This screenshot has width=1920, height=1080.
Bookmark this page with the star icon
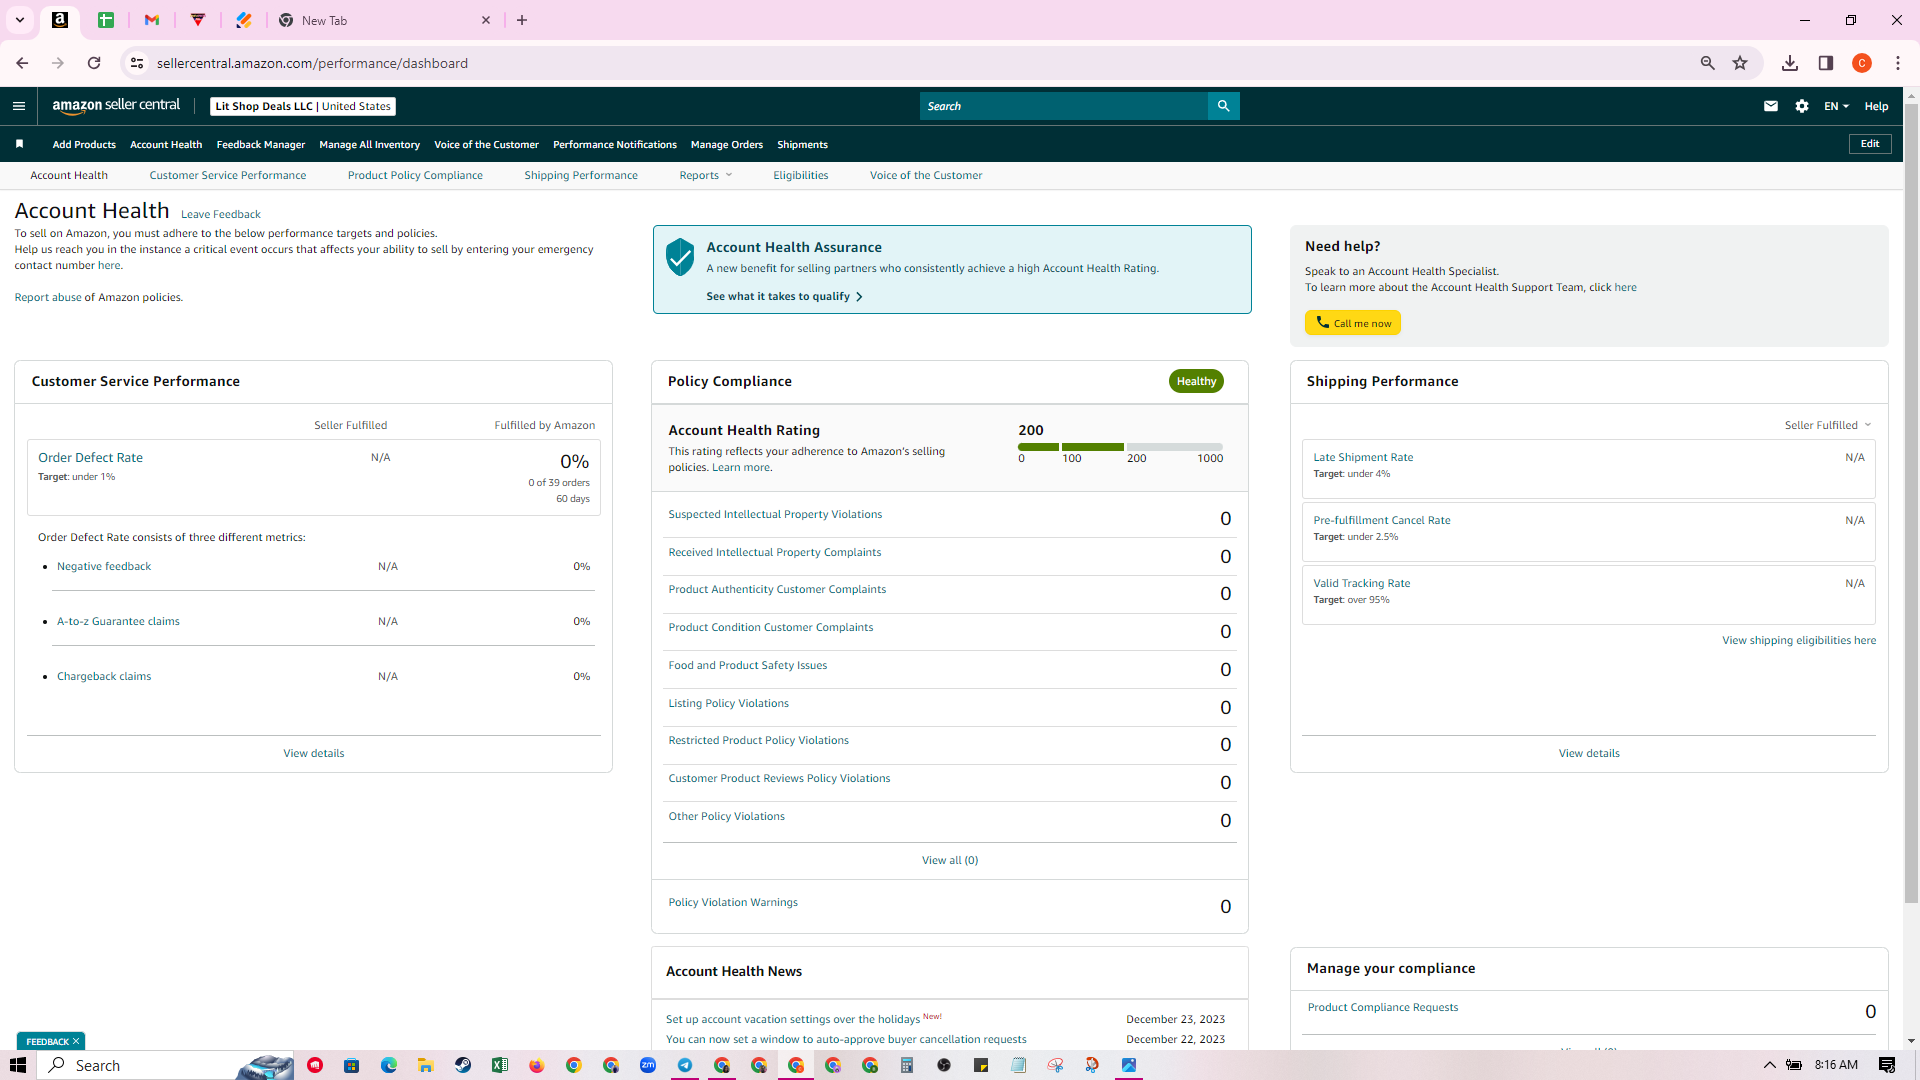pyautogui.click(x=1740, y=63)
